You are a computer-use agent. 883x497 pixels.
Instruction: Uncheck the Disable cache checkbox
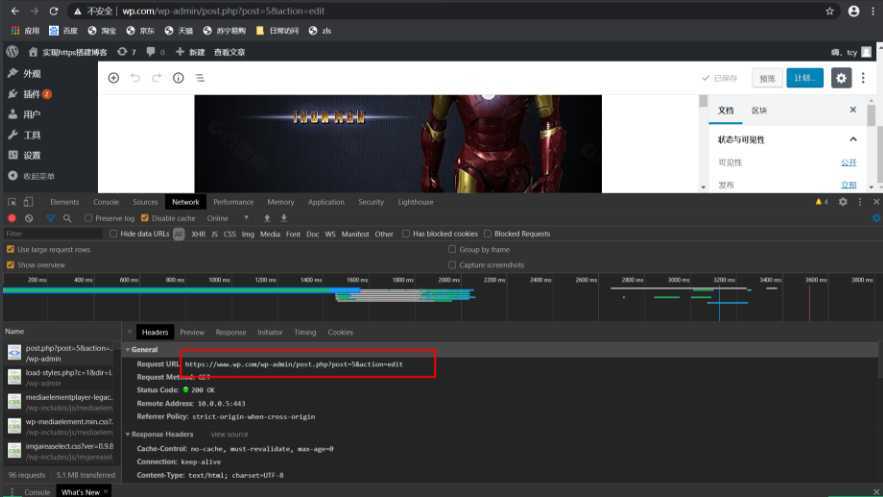click(145, 218)
